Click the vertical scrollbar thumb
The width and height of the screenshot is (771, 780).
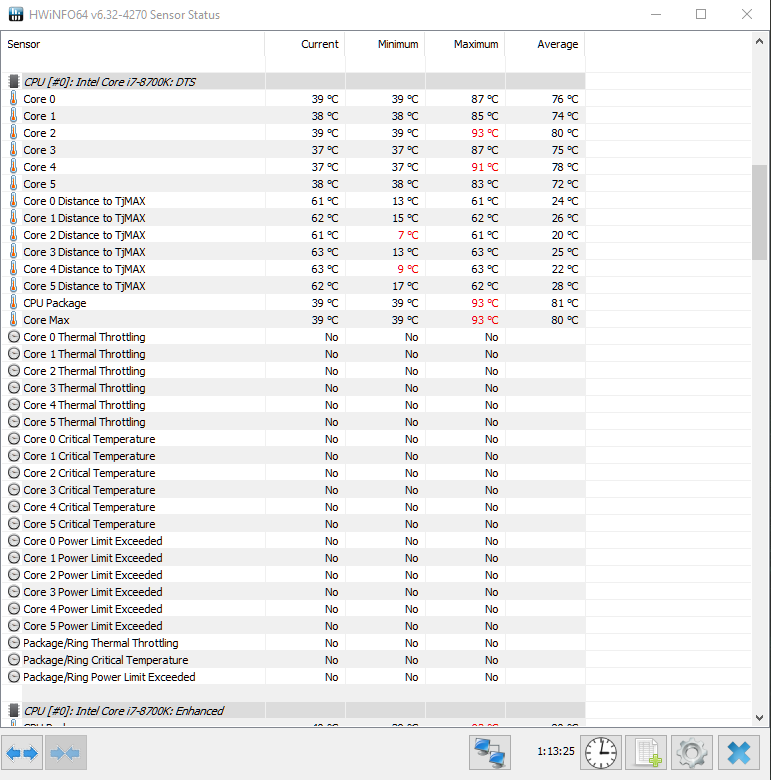(759, 212)
